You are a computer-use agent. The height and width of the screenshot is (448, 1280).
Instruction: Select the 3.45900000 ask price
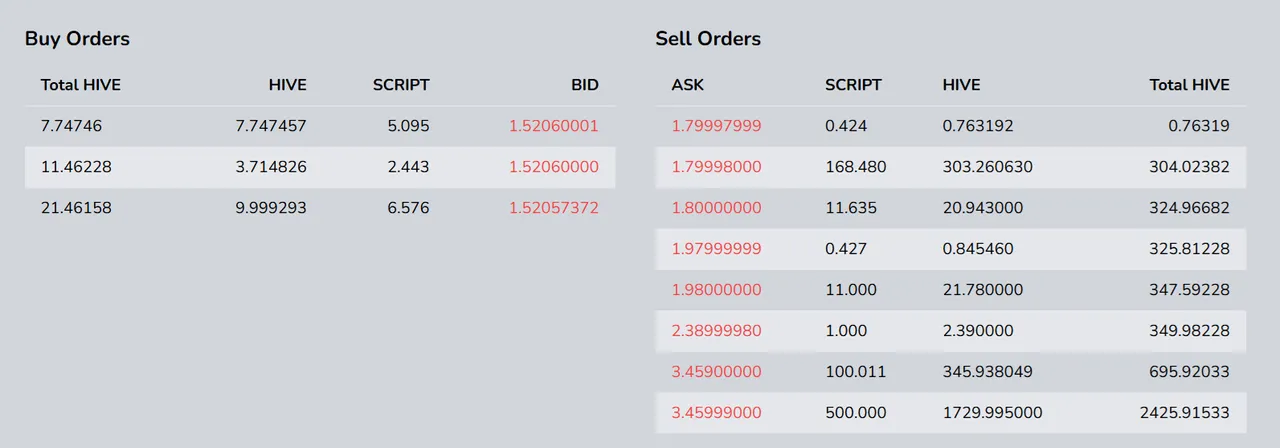[716, 371]
